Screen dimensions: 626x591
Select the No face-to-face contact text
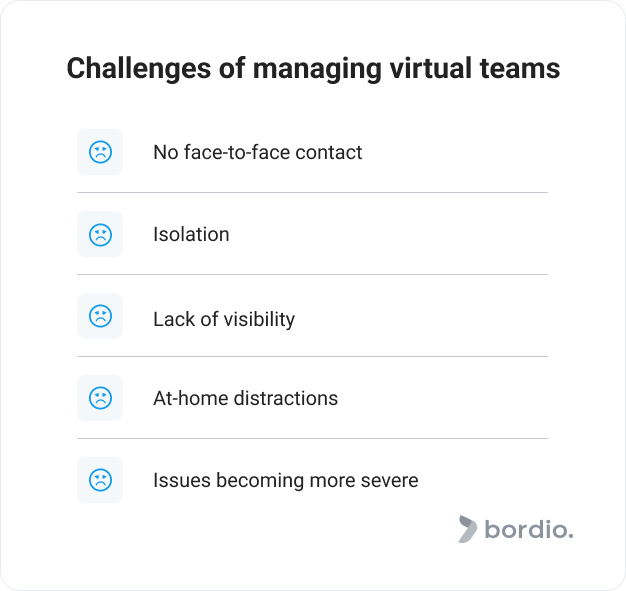click(258, 152)
